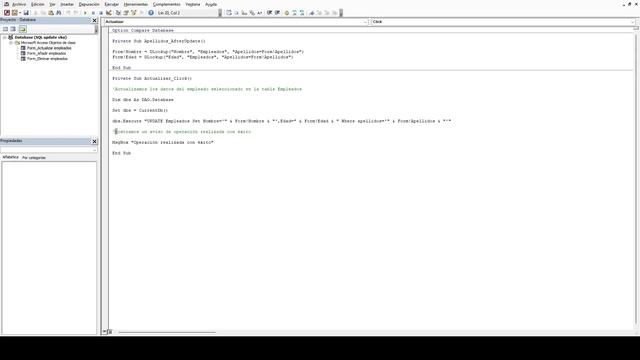Open the Insertar menu
The image size is (640, 360).
point(67,4)
